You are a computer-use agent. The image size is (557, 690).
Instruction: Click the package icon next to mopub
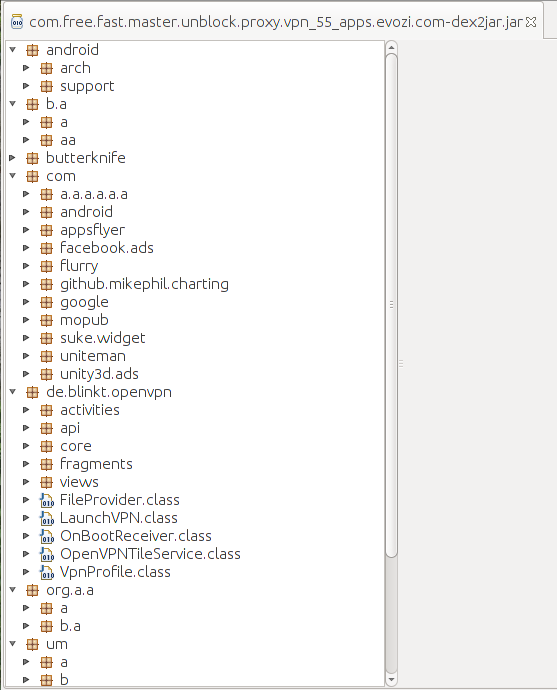coord(46,320)
